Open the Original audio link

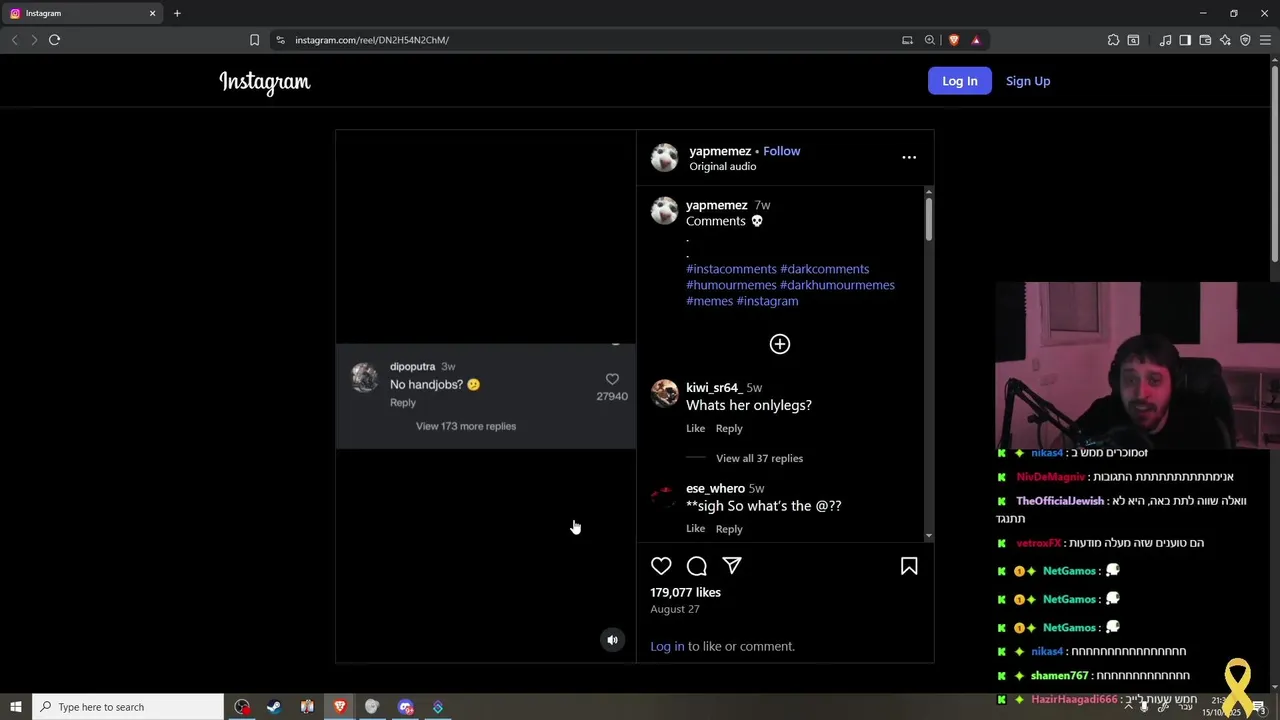click(723, 167)
